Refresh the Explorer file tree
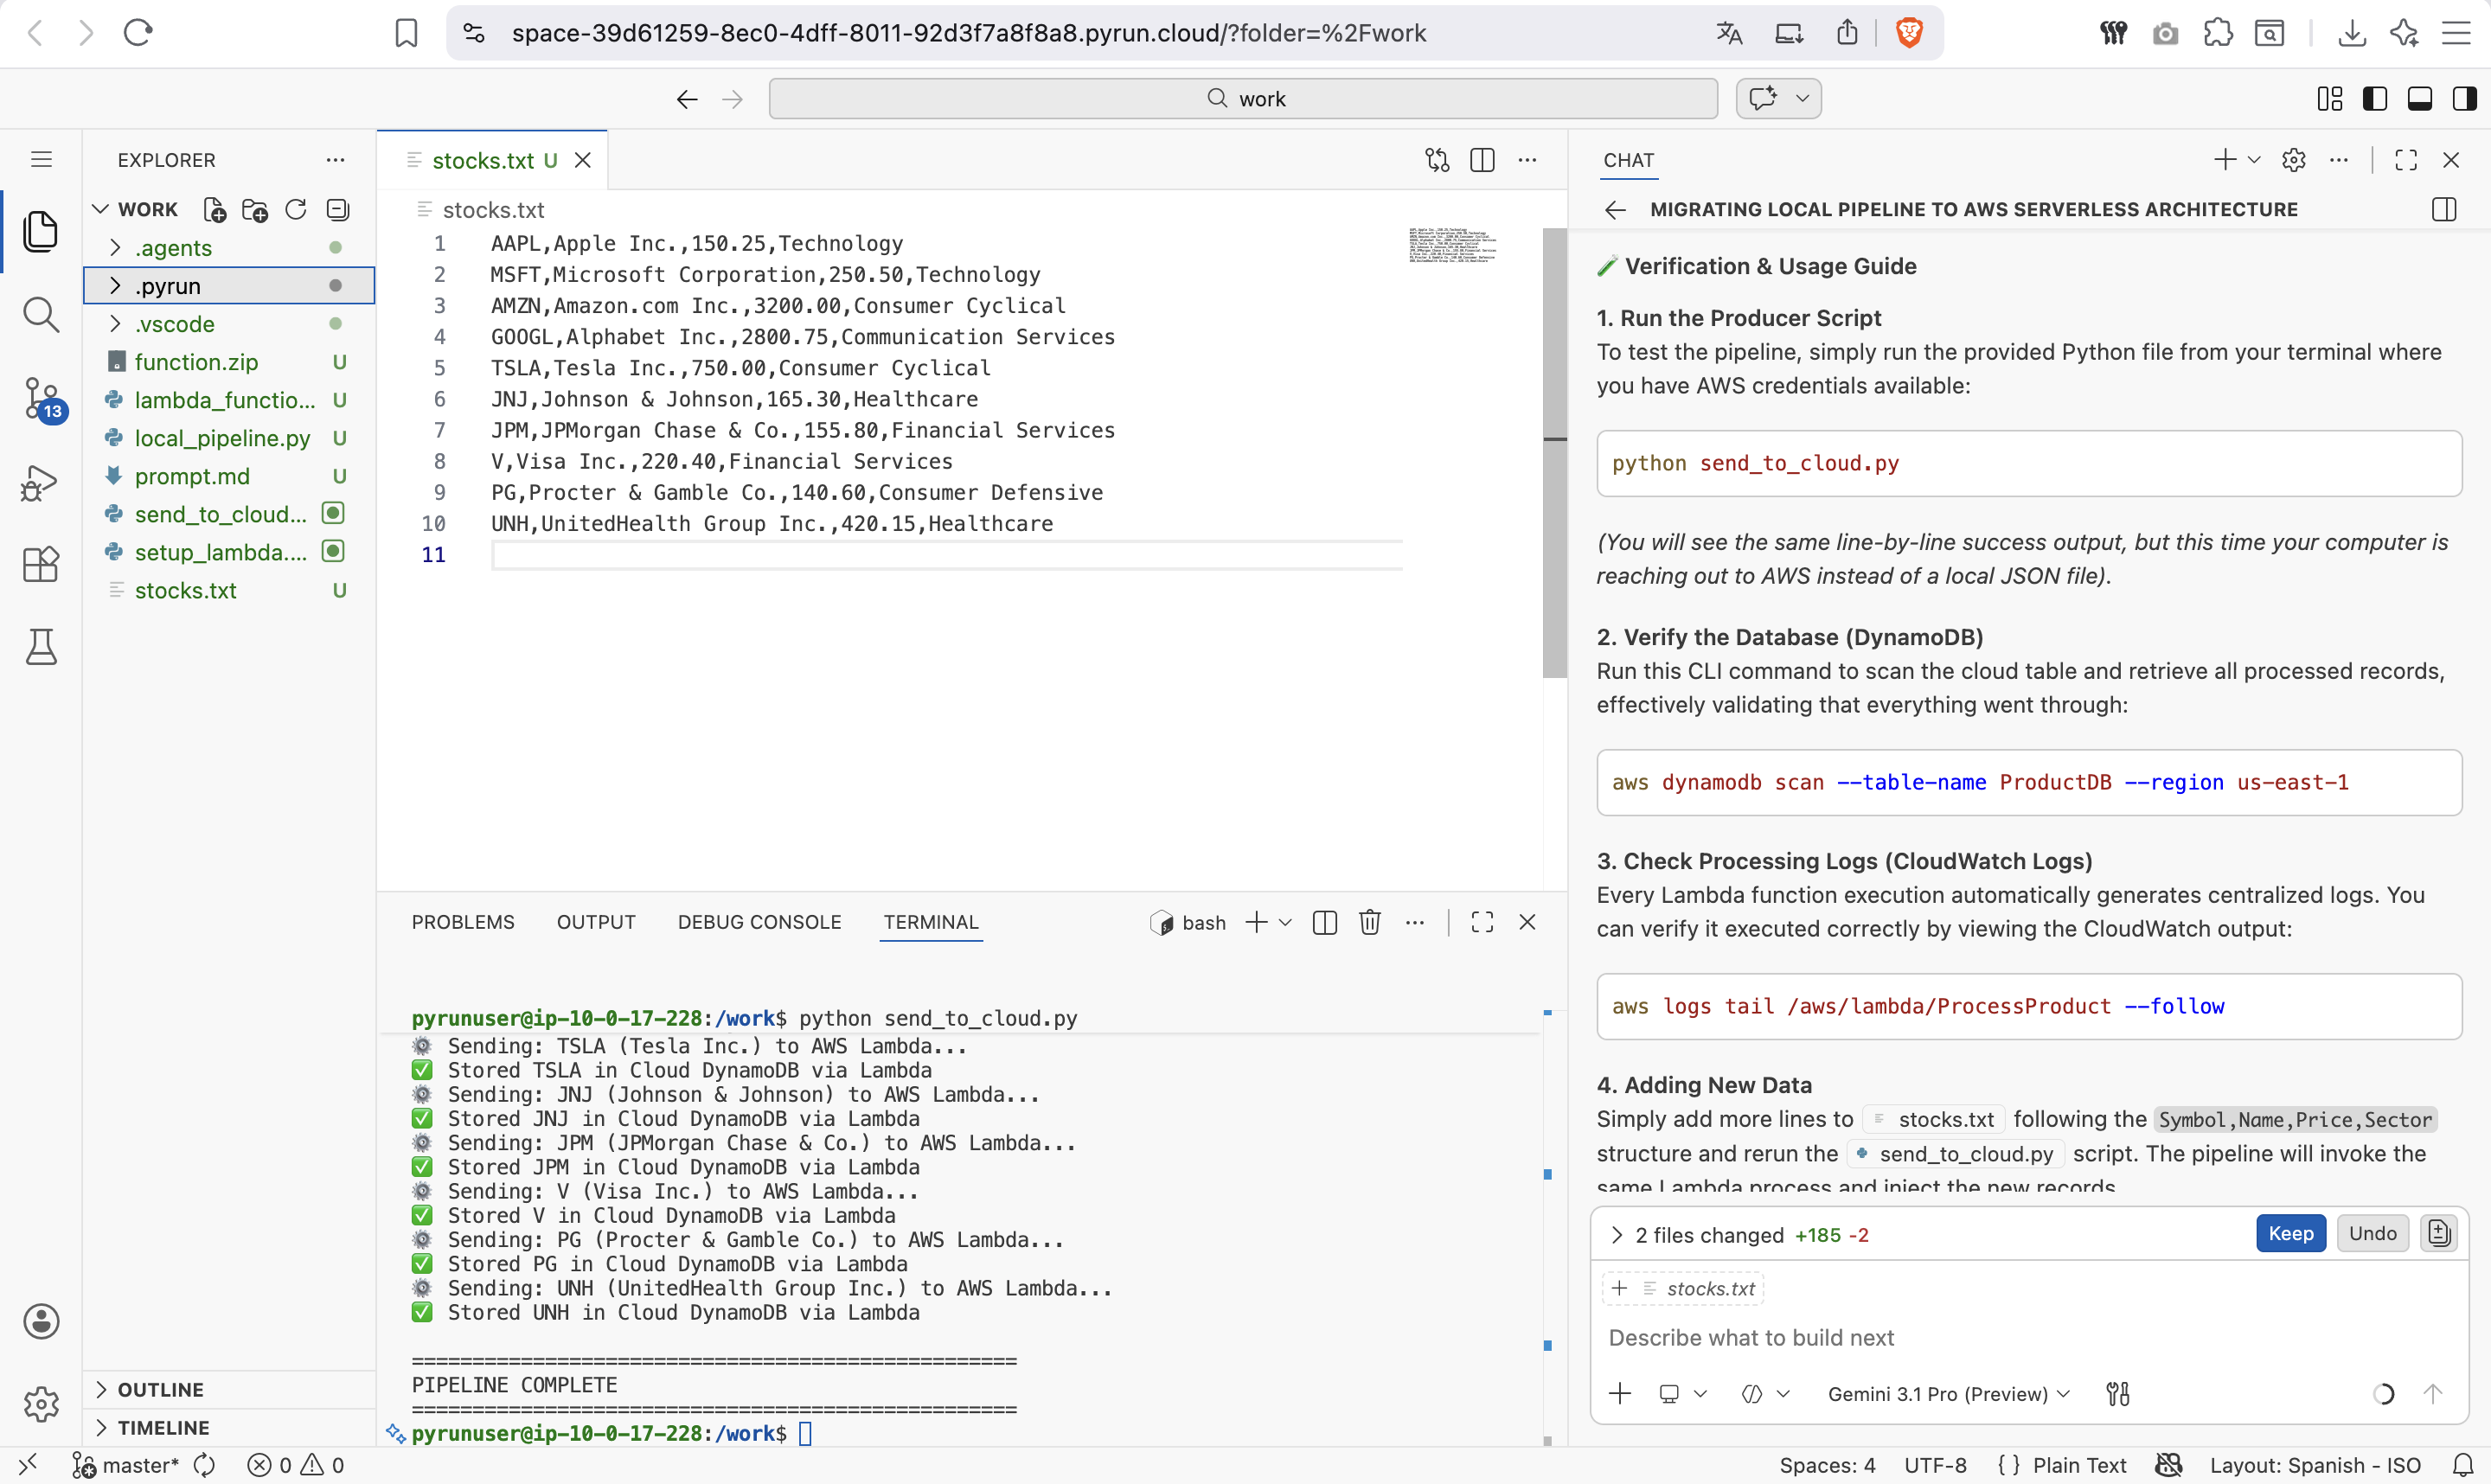This screenshot has height=1484, width=2491. coord(296,210)
